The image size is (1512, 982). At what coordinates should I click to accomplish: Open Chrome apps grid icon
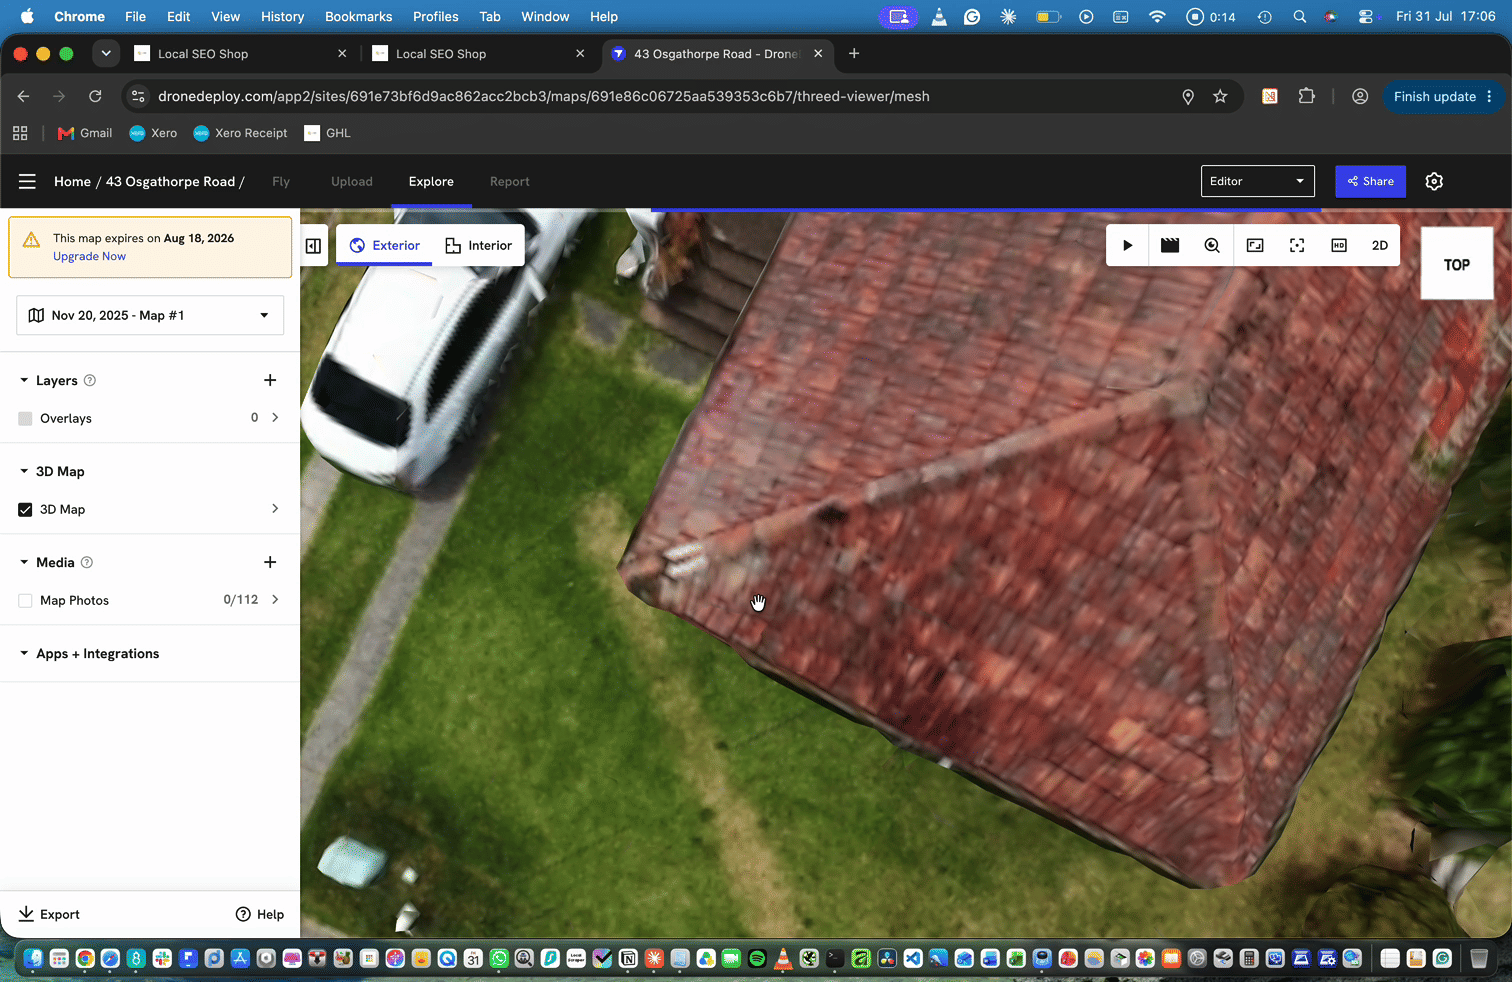pos(20,133)
